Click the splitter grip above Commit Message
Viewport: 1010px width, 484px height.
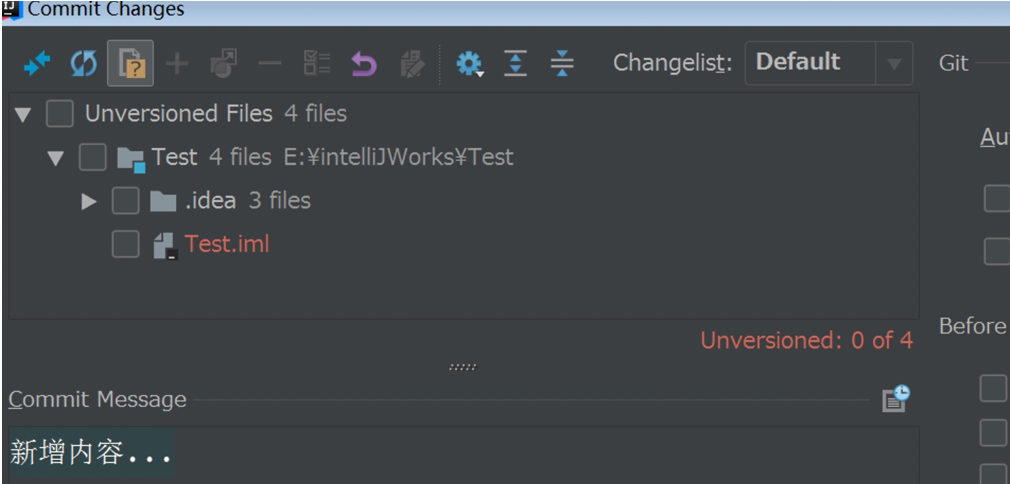tap(462, 367)
